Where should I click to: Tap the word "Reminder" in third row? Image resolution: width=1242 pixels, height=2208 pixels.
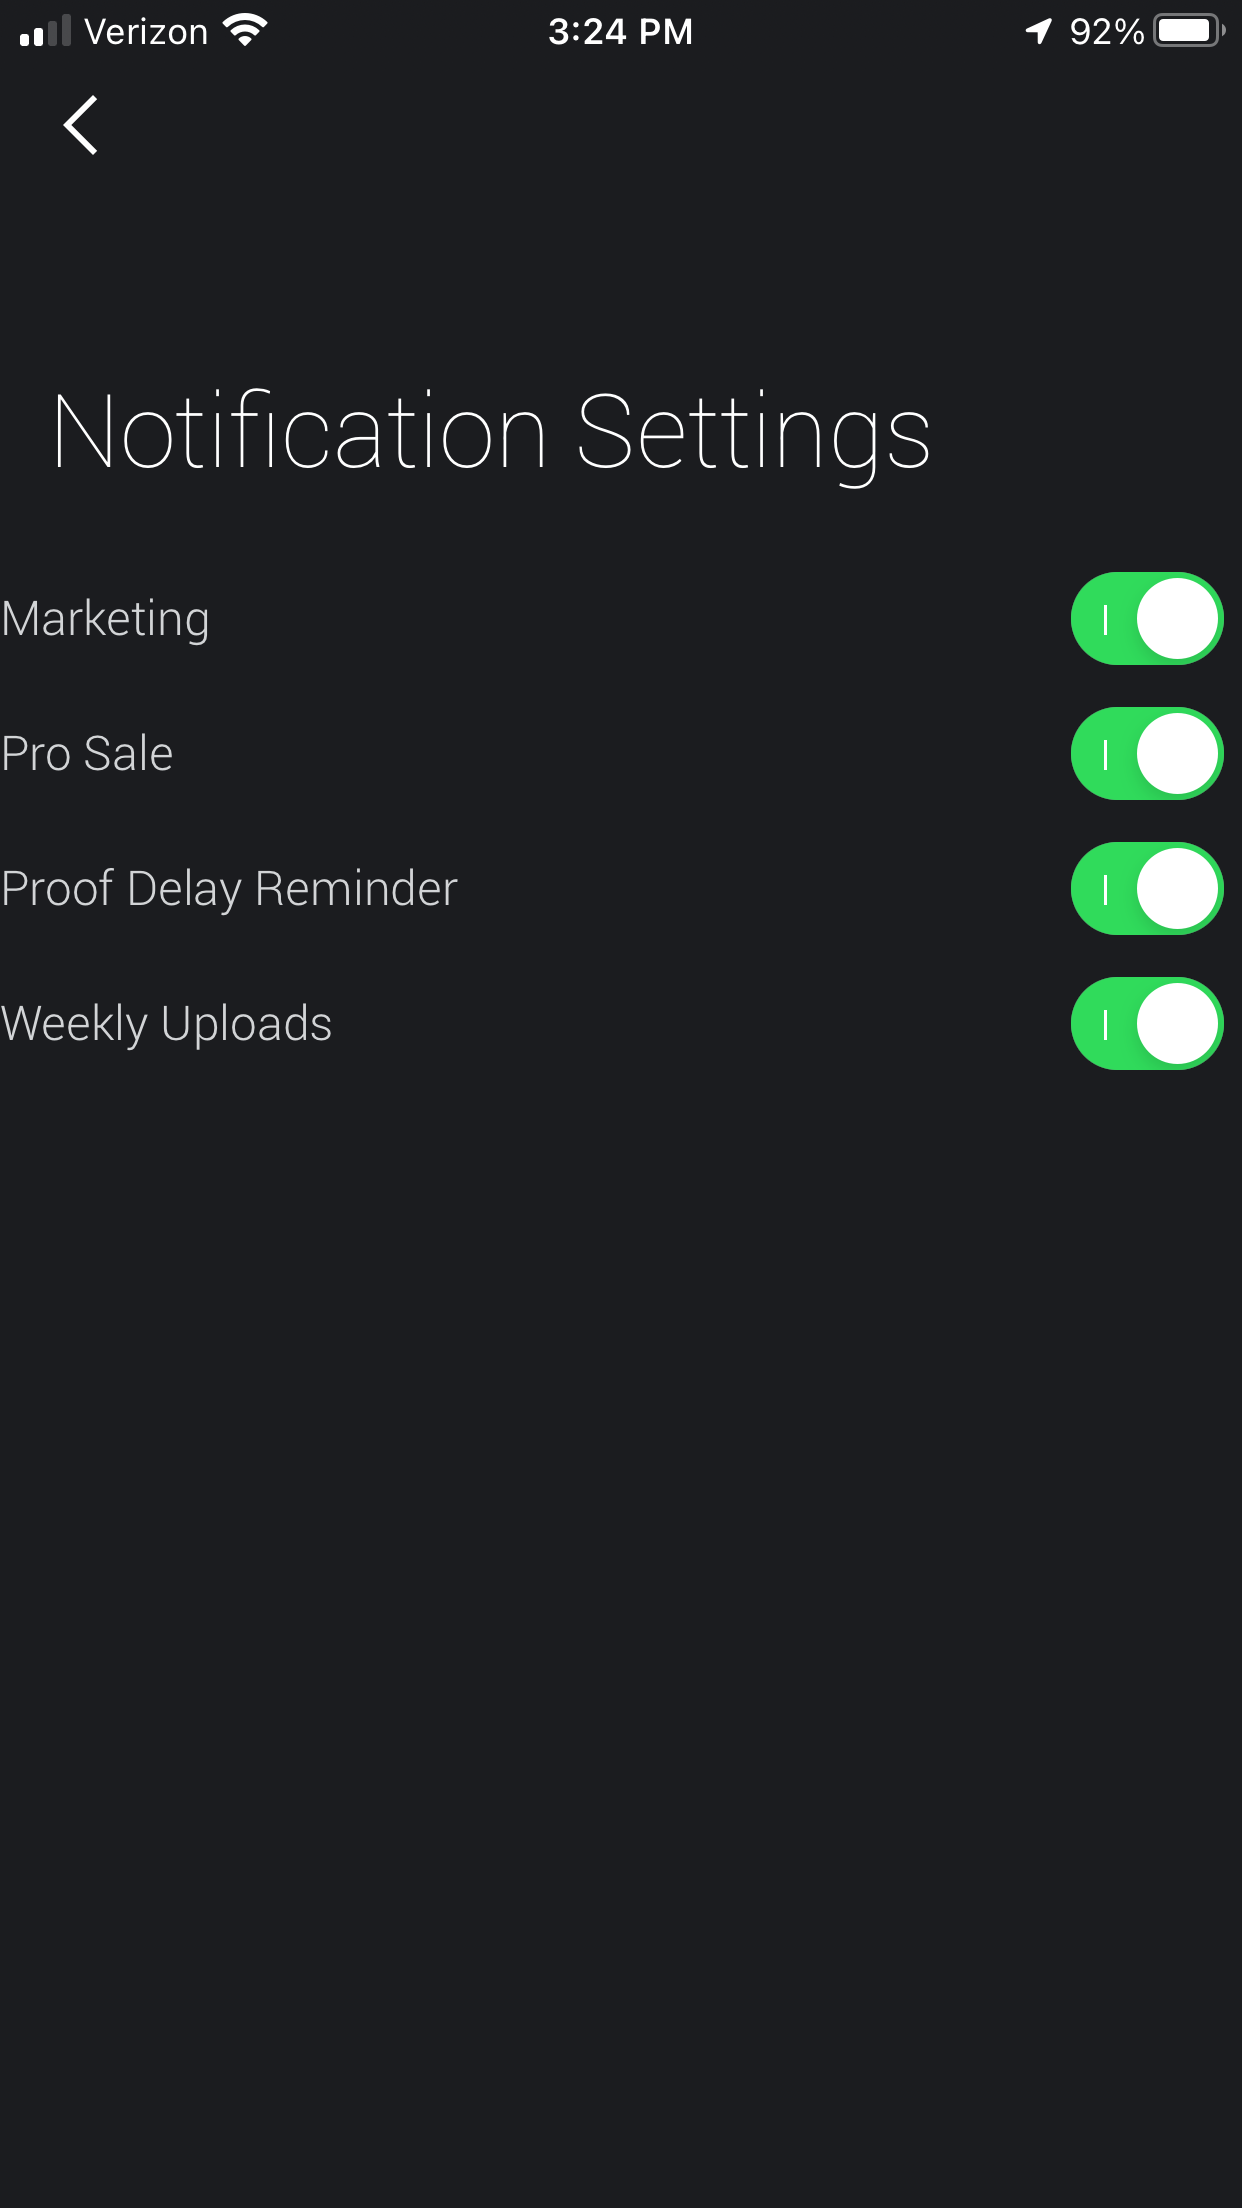coord(356,889)
